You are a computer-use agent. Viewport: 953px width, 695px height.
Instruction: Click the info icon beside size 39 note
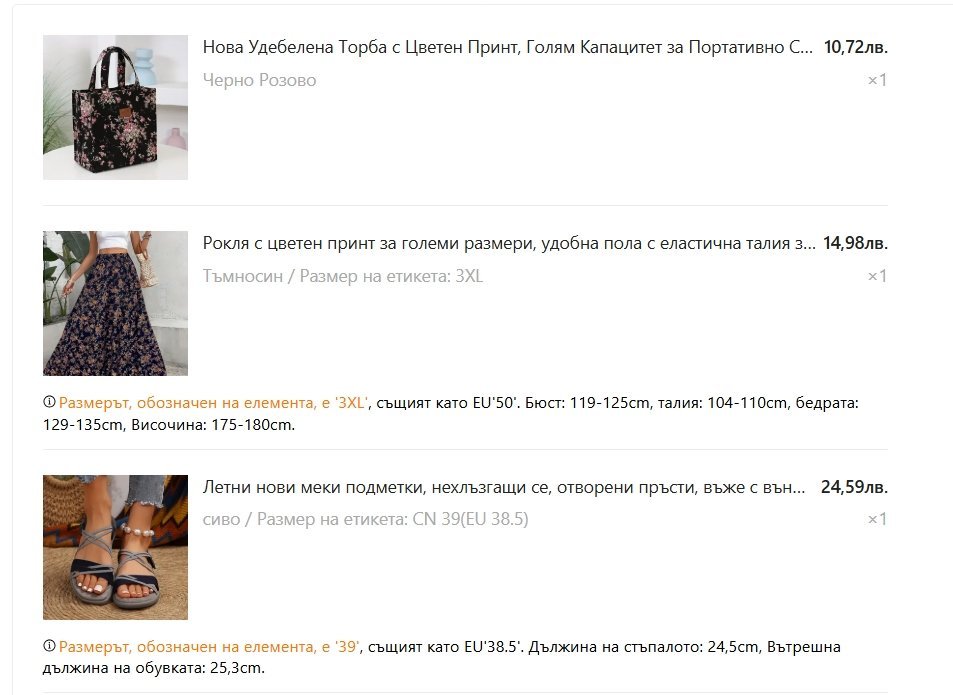(x=49, y=646)
